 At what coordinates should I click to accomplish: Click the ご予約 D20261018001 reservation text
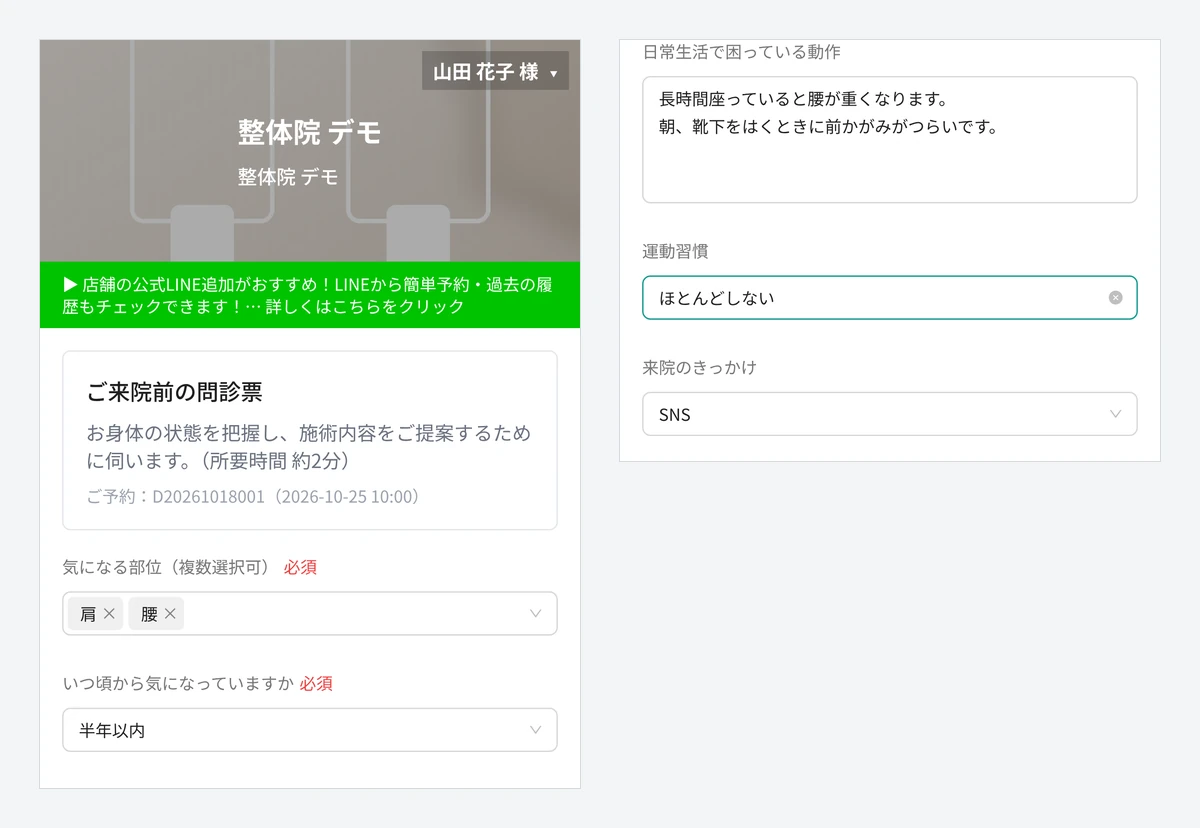click(254, 497)
